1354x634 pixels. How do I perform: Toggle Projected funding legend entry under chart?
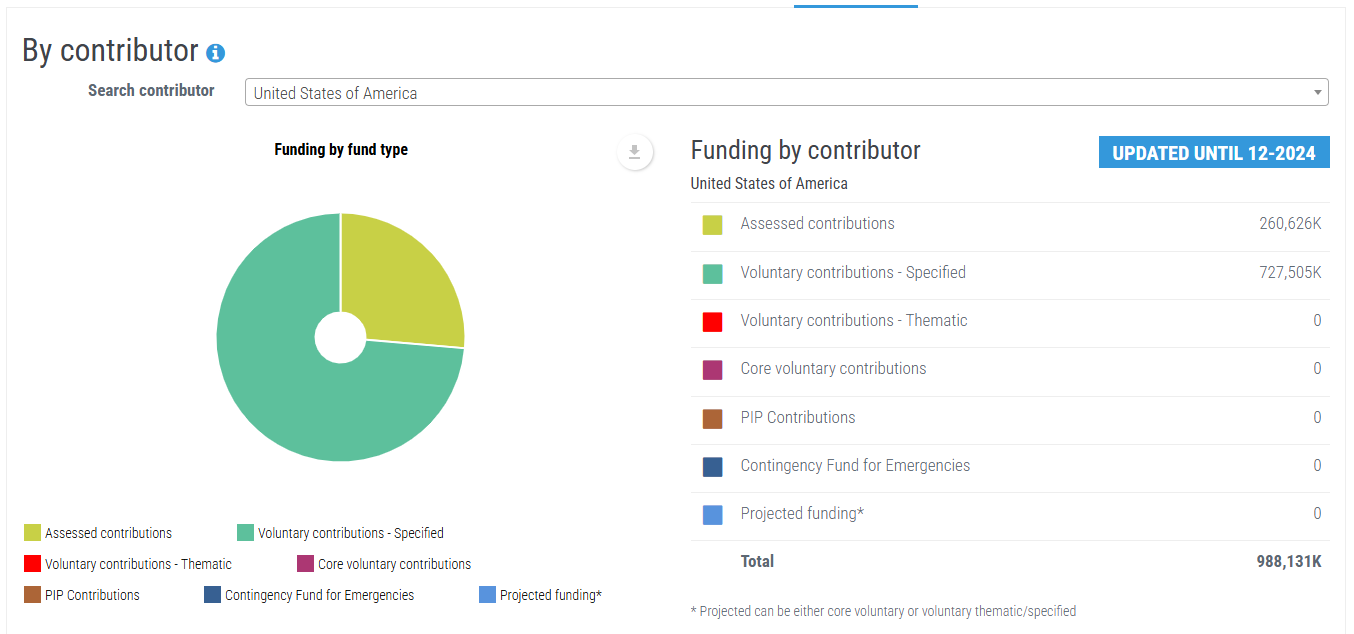[541, 595]
